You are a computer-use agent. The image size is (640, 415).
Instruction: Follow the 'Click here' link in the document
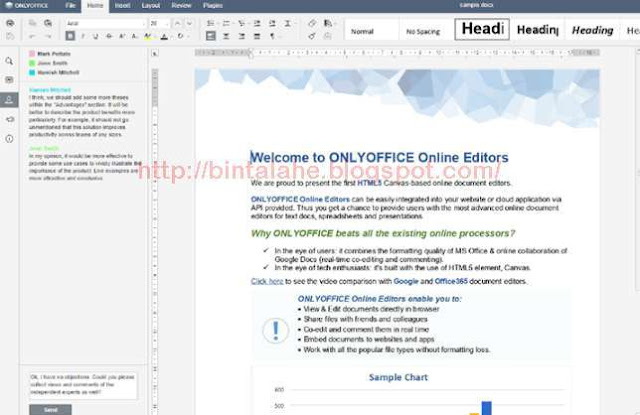(267, 281)
